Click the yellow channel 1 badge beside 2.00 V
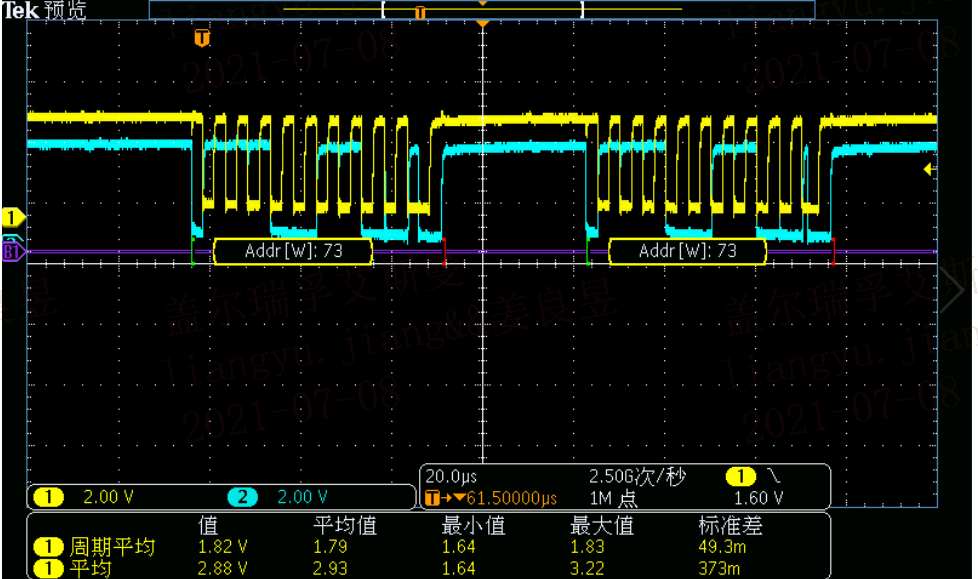Screen dimensions: 978x579 (x=49, y=497)
